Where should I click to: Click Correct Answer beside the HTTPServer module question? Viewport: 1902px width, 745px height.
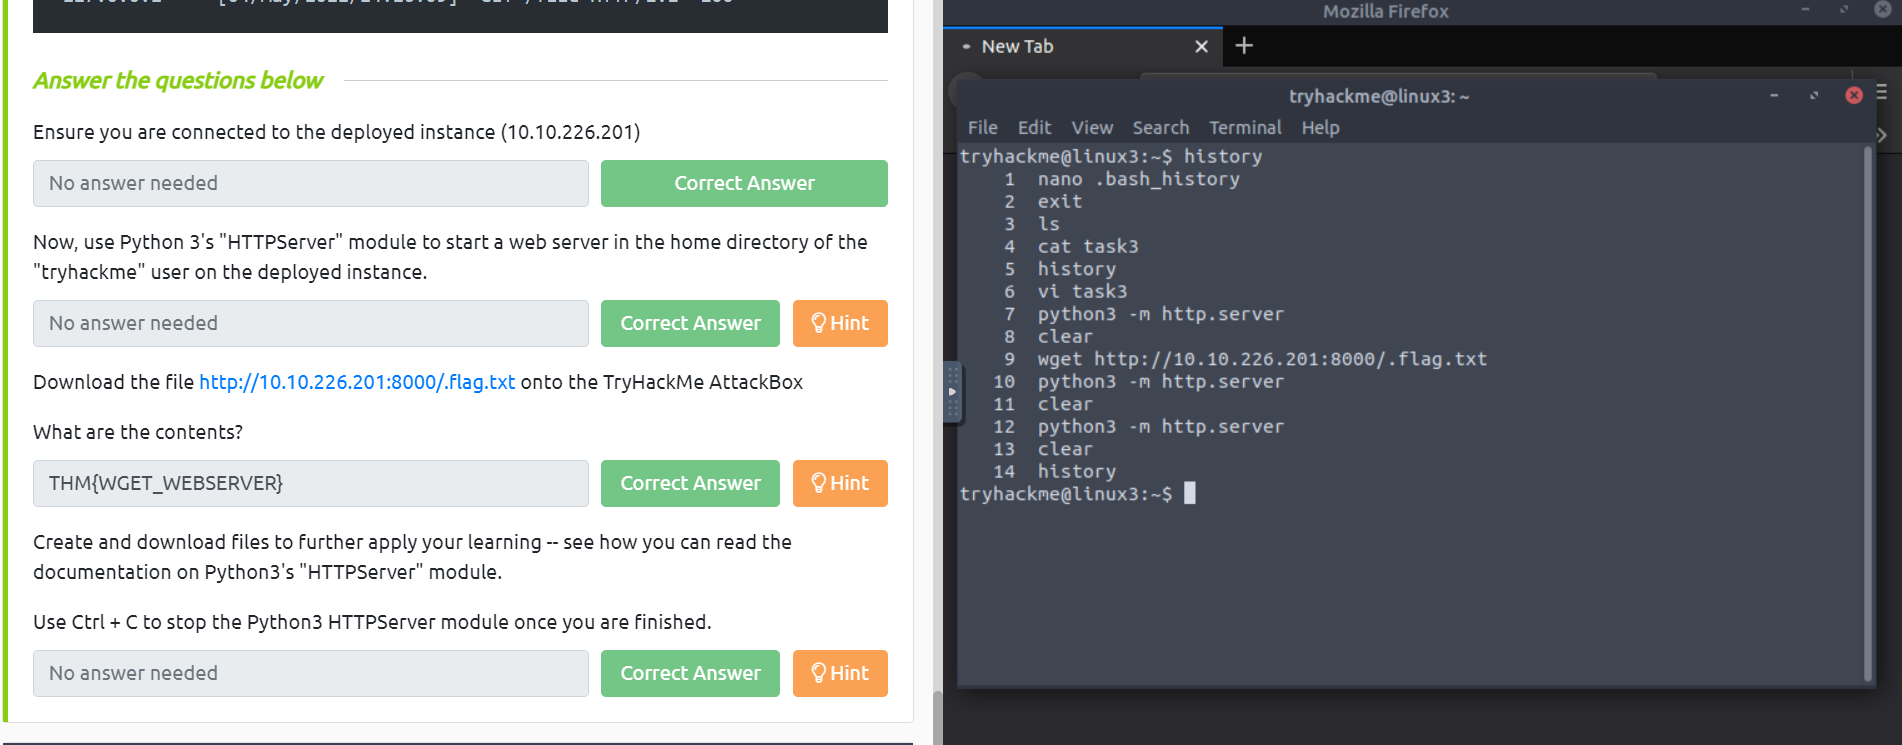coord(690,323)
